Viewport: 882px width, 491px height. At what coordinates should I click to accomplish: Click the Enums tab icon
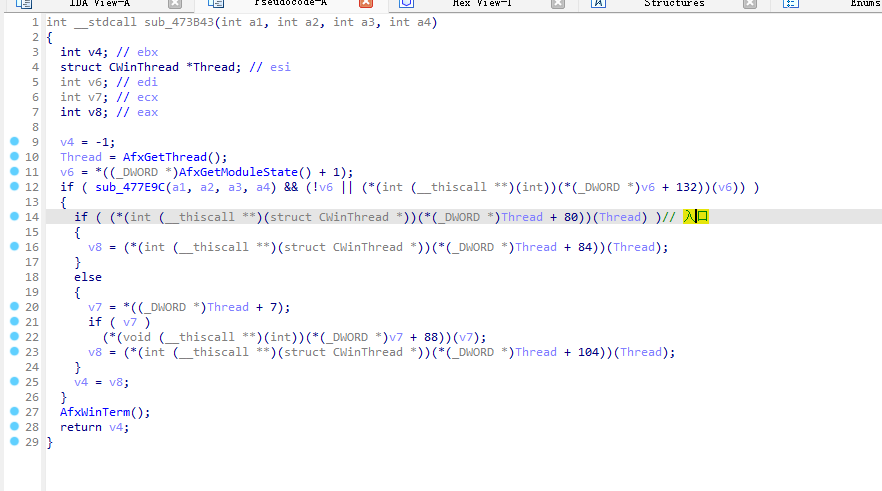tap(790, 3)
